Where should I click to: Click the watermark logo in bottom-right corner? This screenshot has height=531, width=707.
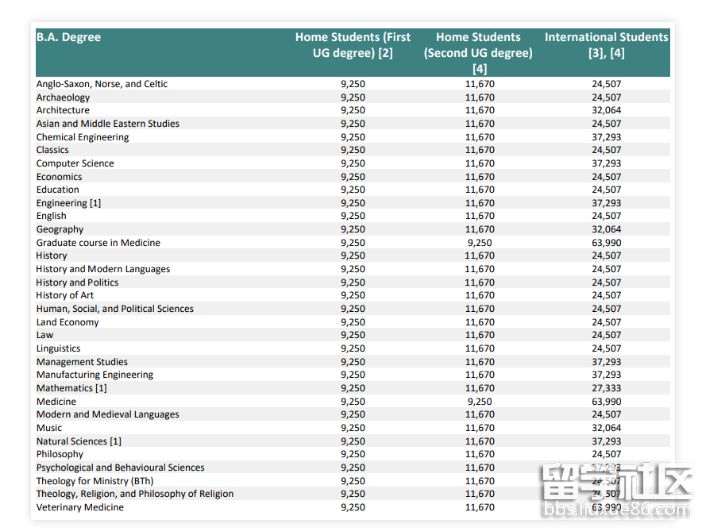616,490
